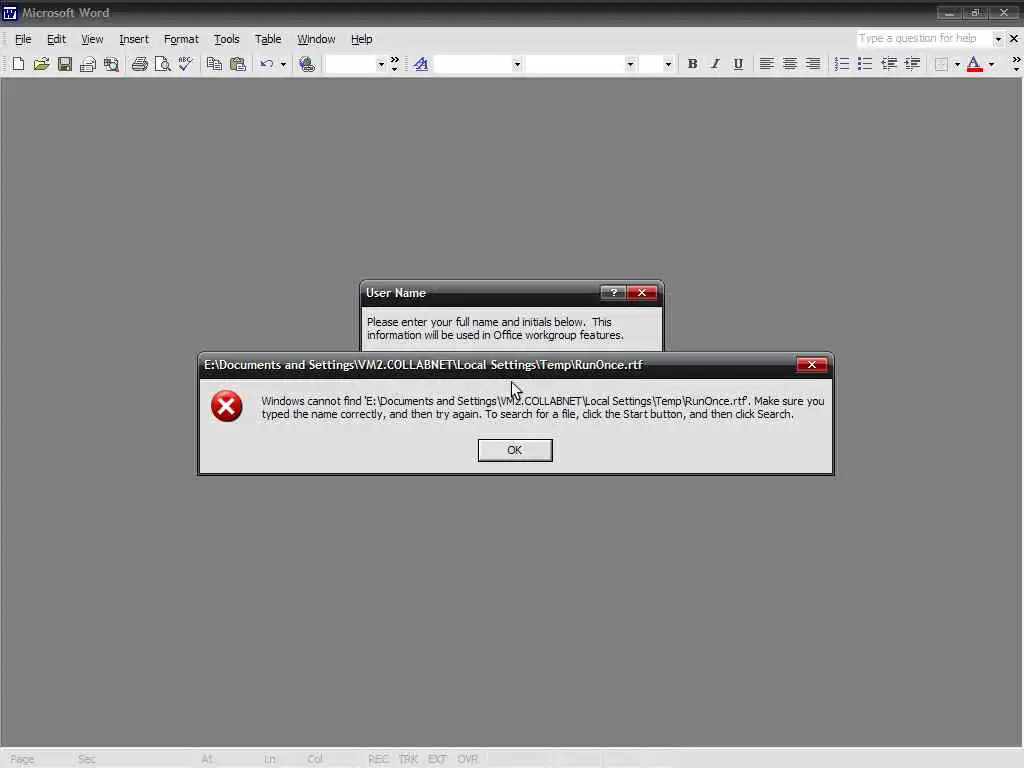The width and height of the screenshot is (1024, 768).
Task: Expand the font color dropdown arrow
Action: coord(991,64)
